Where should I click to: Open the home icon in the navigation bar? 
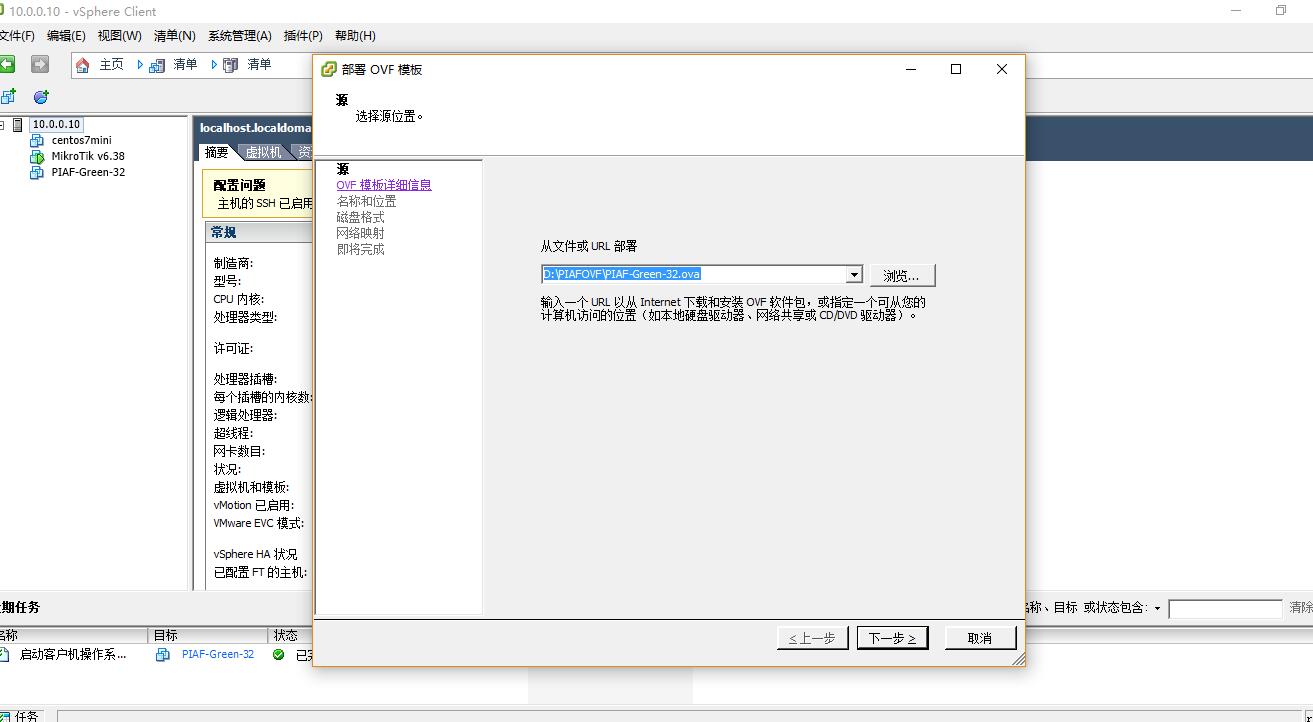click(x=83, y=65)
